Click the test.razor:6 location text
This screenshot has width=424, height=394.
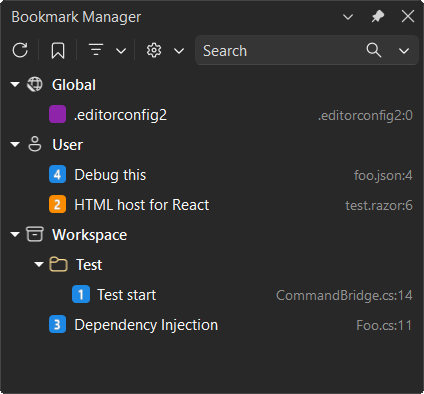[379, 205]
